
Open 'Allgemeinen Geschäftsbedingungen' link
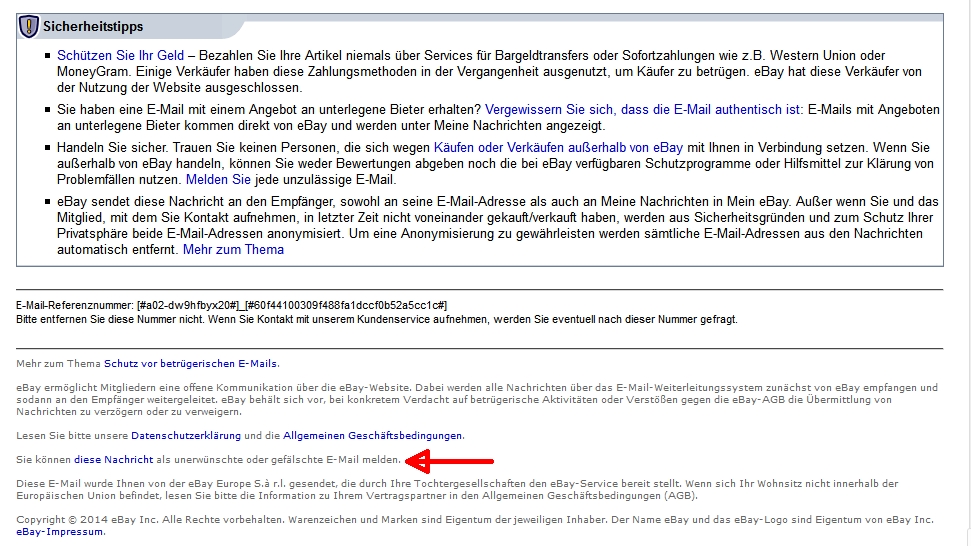[373, 436]
